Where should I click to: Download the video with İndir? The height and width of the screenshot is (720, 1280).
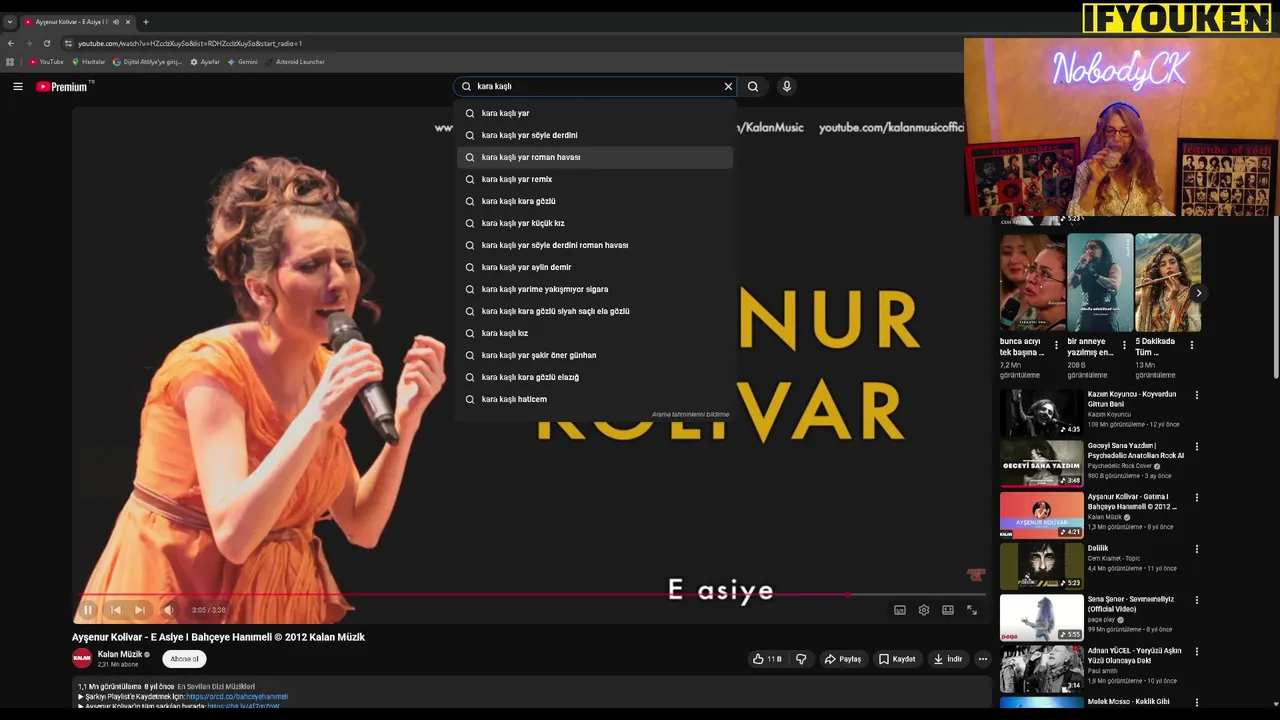click(948, 659)
